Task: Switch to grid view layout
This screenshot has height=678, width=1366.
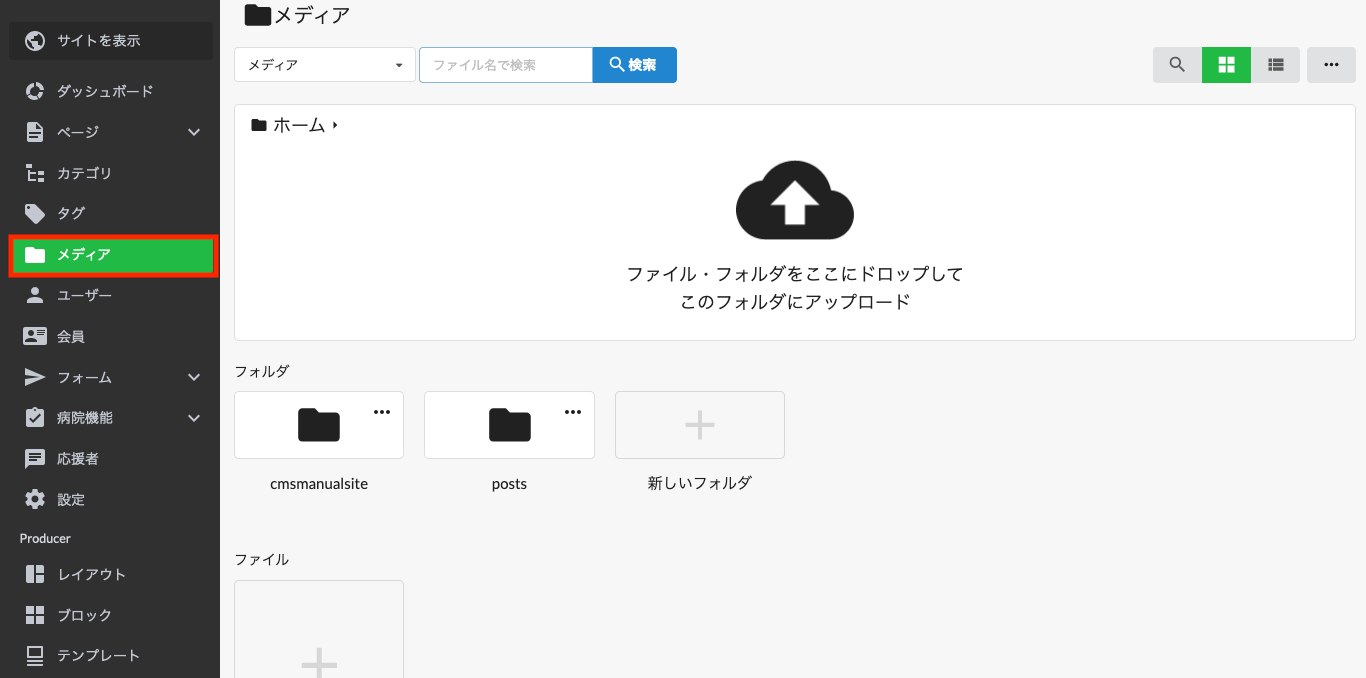Action: [1226, 65]
